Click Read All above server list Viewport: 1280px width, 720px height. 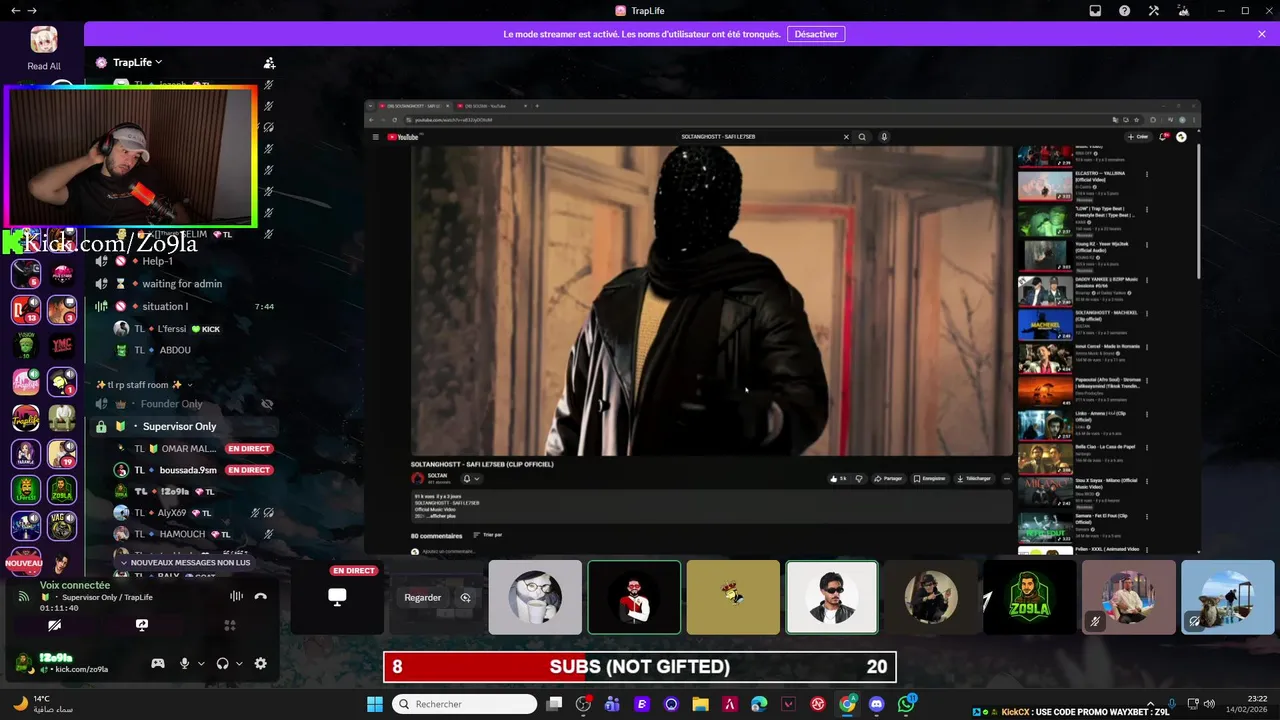43,66
